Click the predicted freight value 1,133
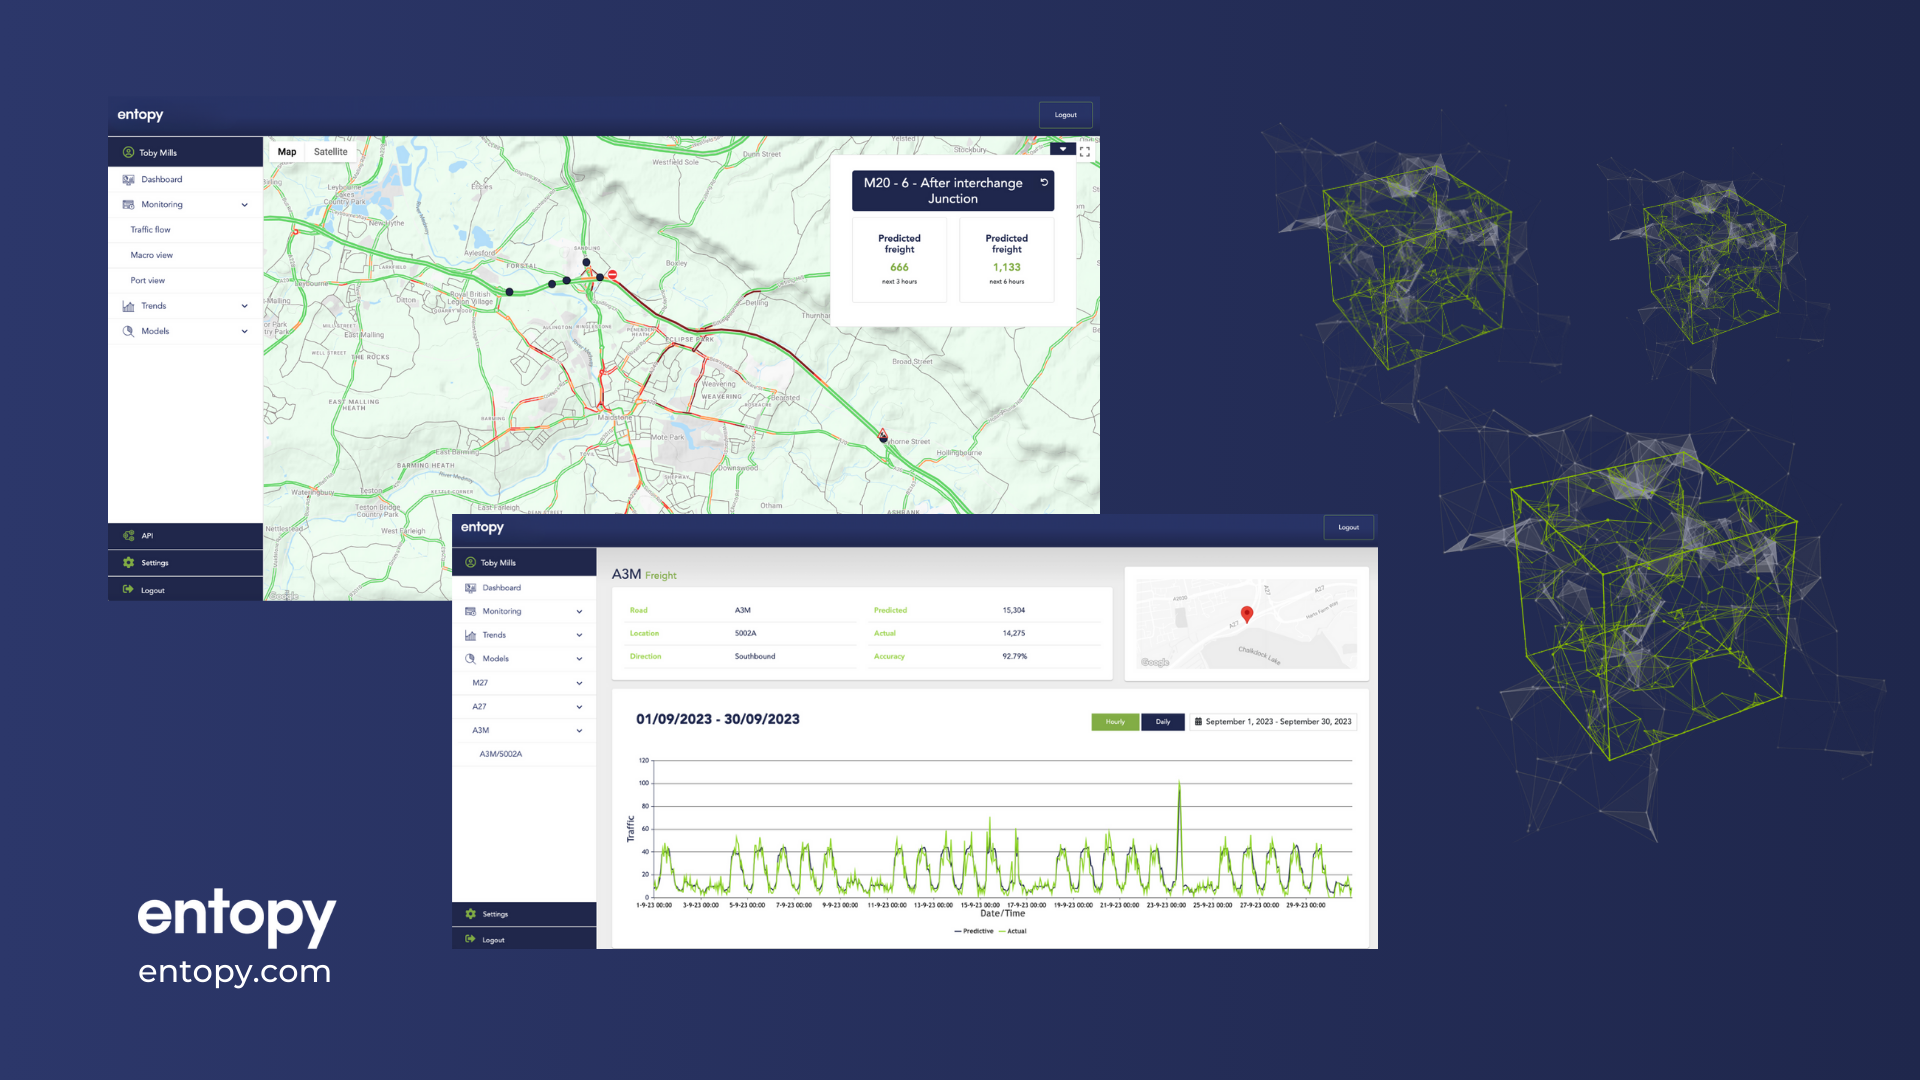1920x1080 pixels. pyautogui.click(x=1007, y=267)
